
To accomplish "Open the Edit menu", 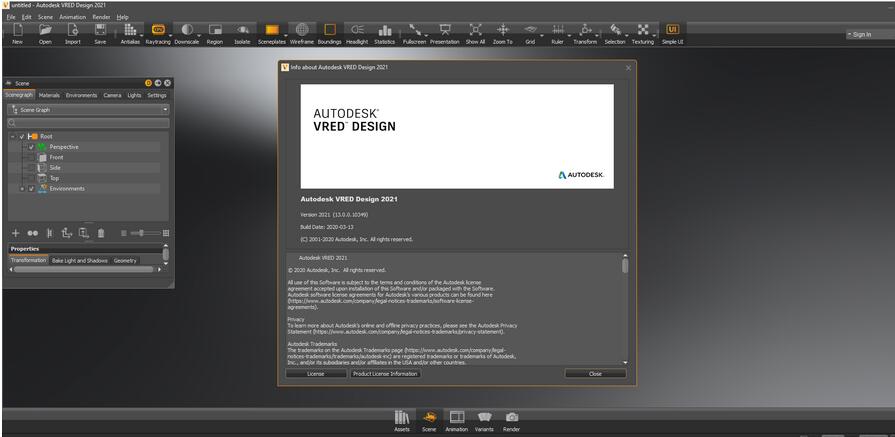I will click(x=26, y=17).
